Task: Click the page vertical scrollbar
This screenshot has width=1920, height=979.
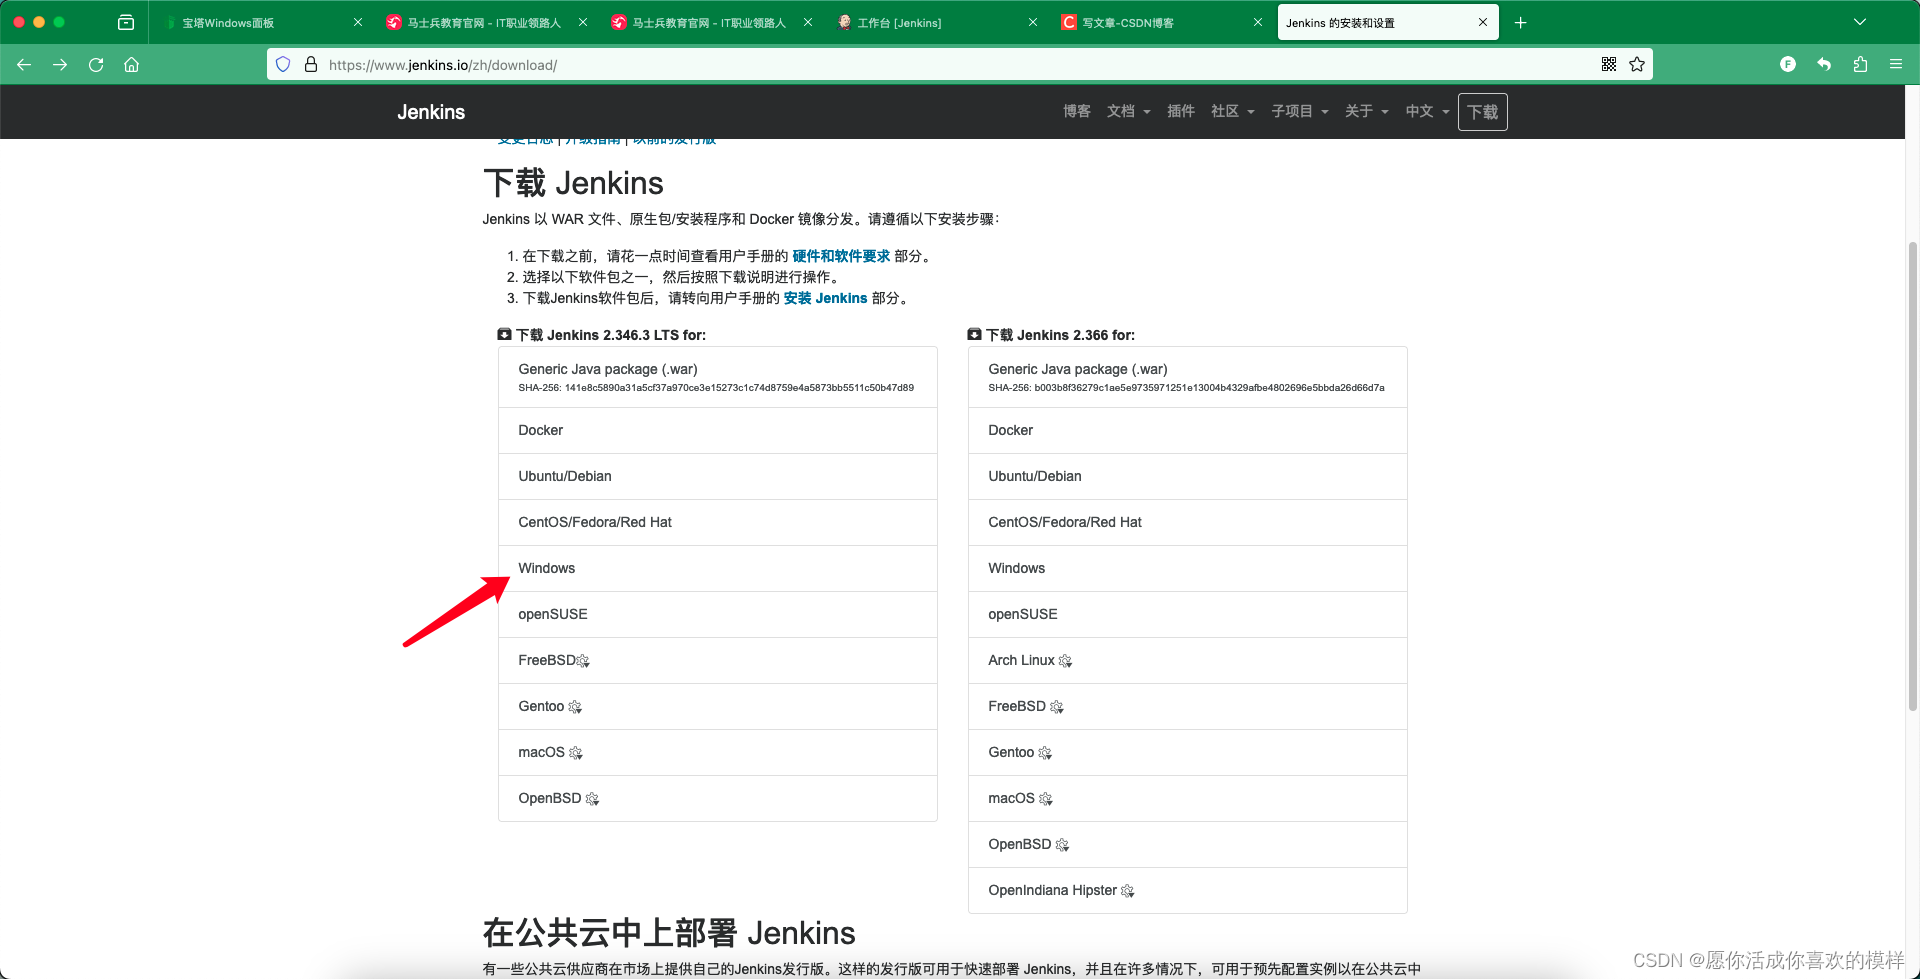Action: coord(1912,475)
